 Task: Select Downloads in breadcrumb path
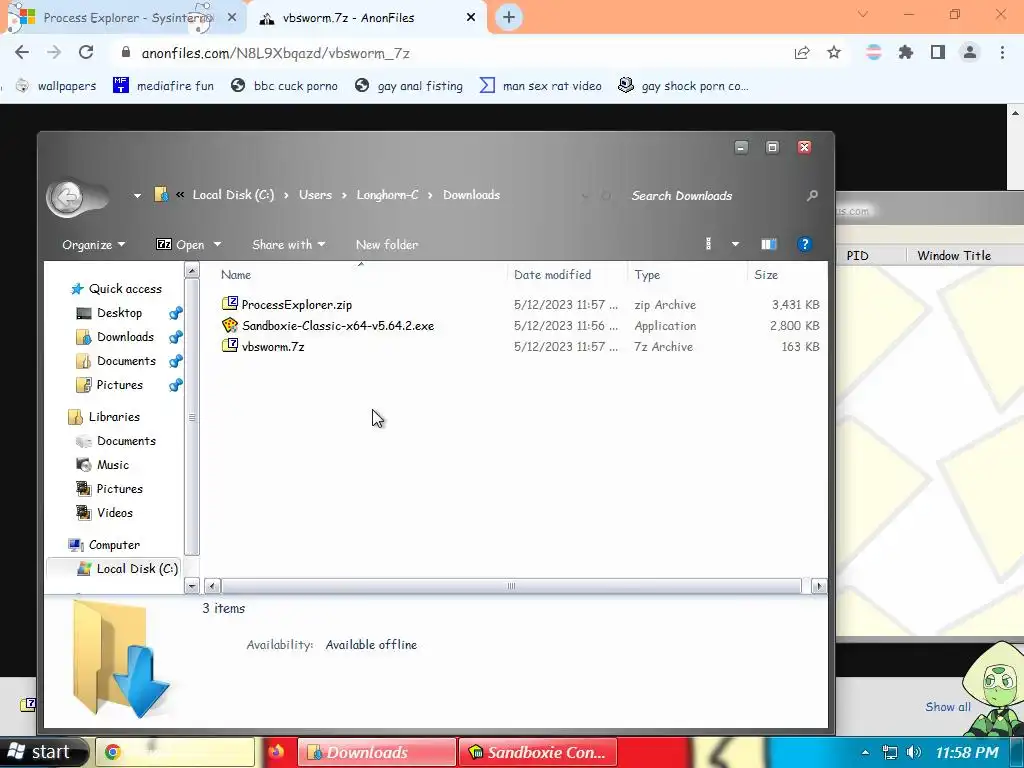[472, 195]
